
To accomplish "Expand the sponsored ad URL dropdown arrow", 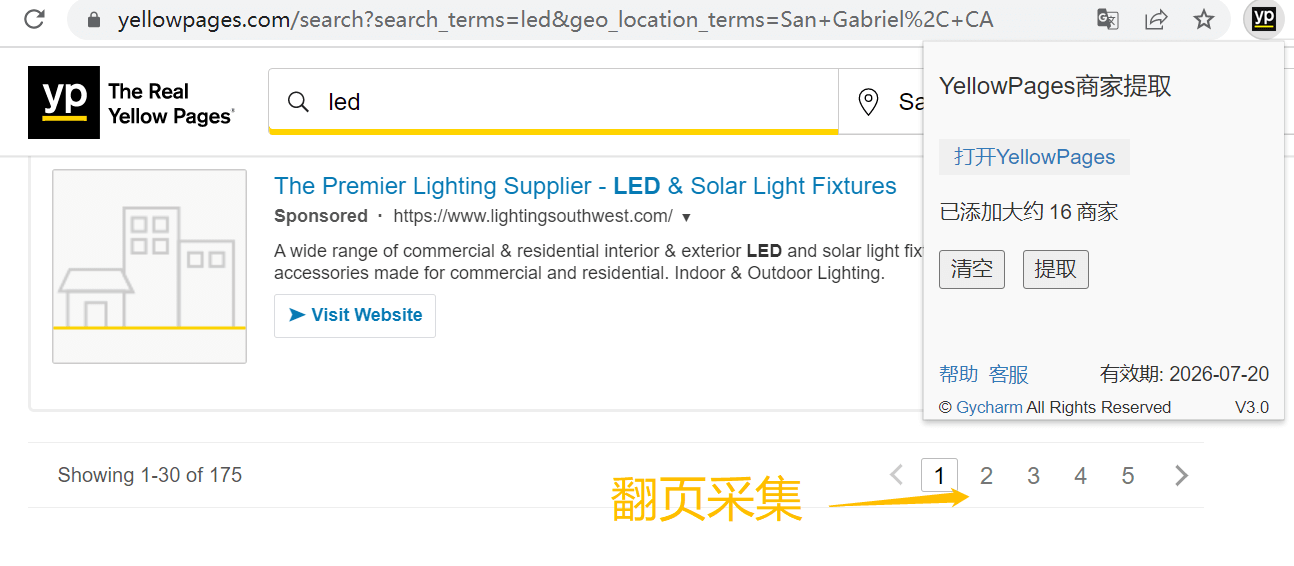I will tap(686, 217).
